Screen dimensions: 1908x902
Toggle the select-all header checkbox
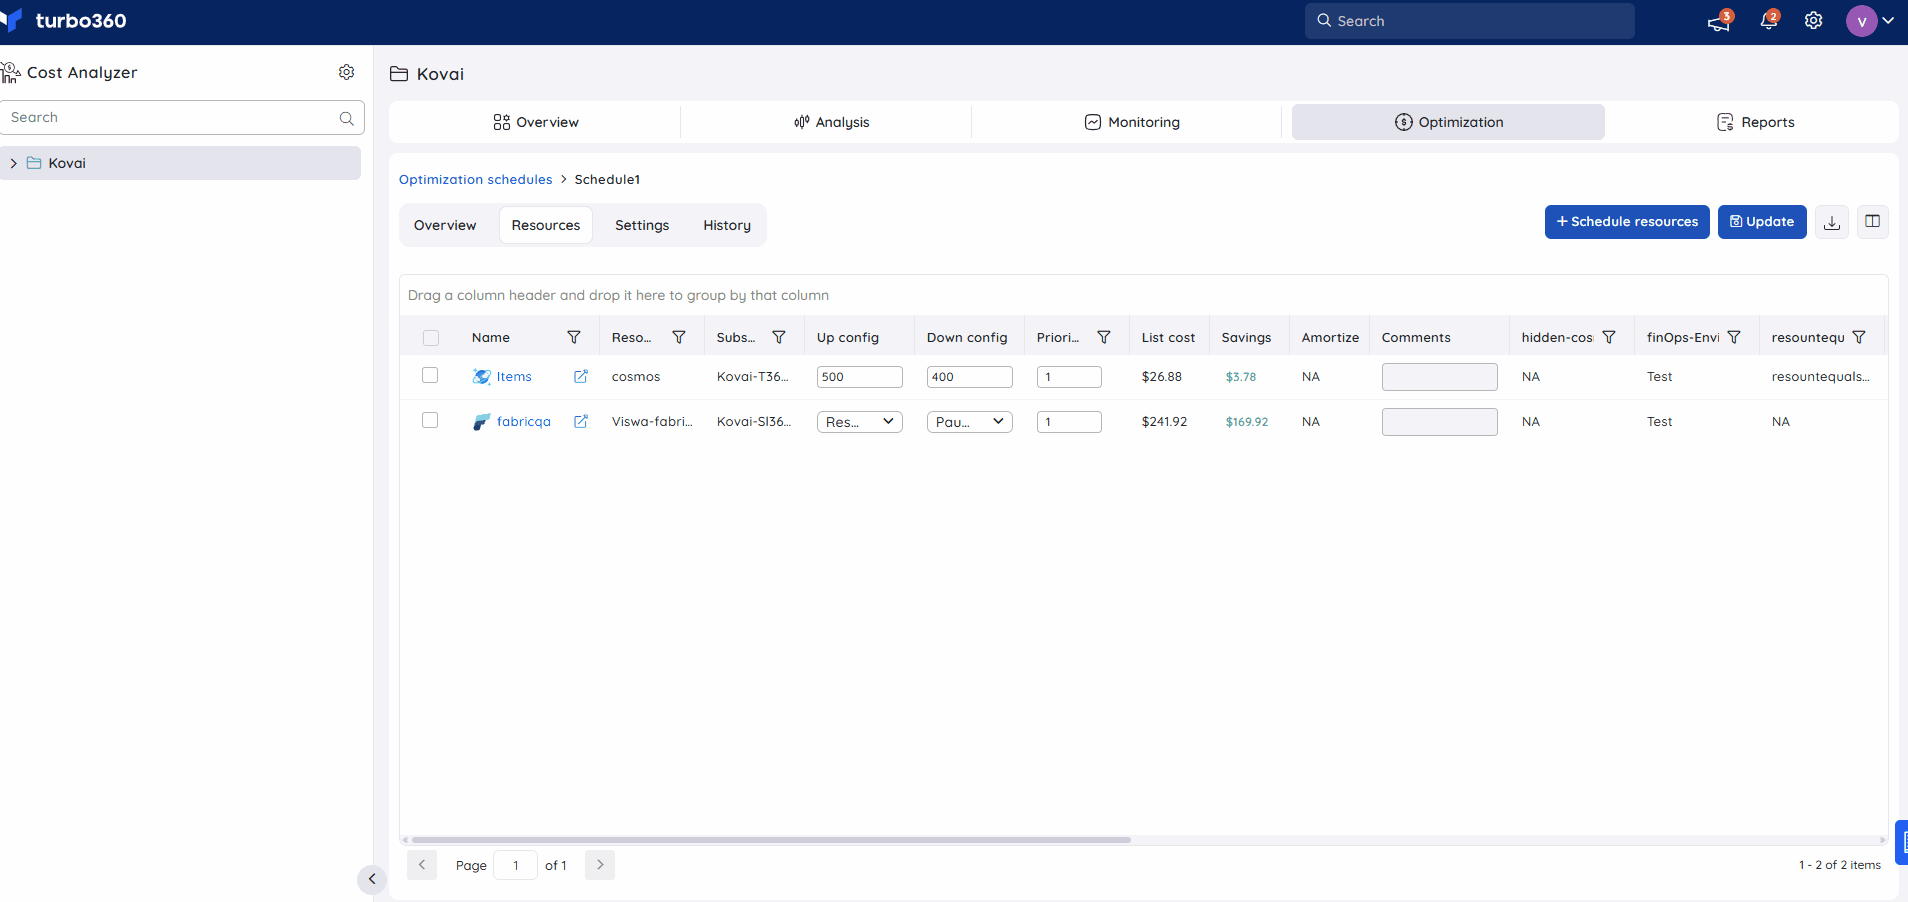(x=431, y=338)
